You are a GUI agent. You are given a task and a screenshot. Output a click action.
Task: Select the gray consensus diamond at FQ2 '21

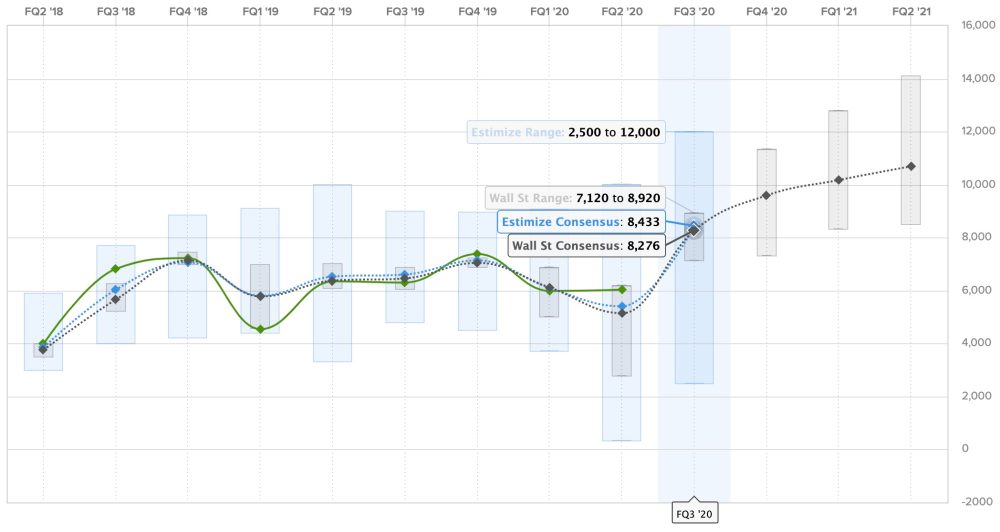pos(911,166)
